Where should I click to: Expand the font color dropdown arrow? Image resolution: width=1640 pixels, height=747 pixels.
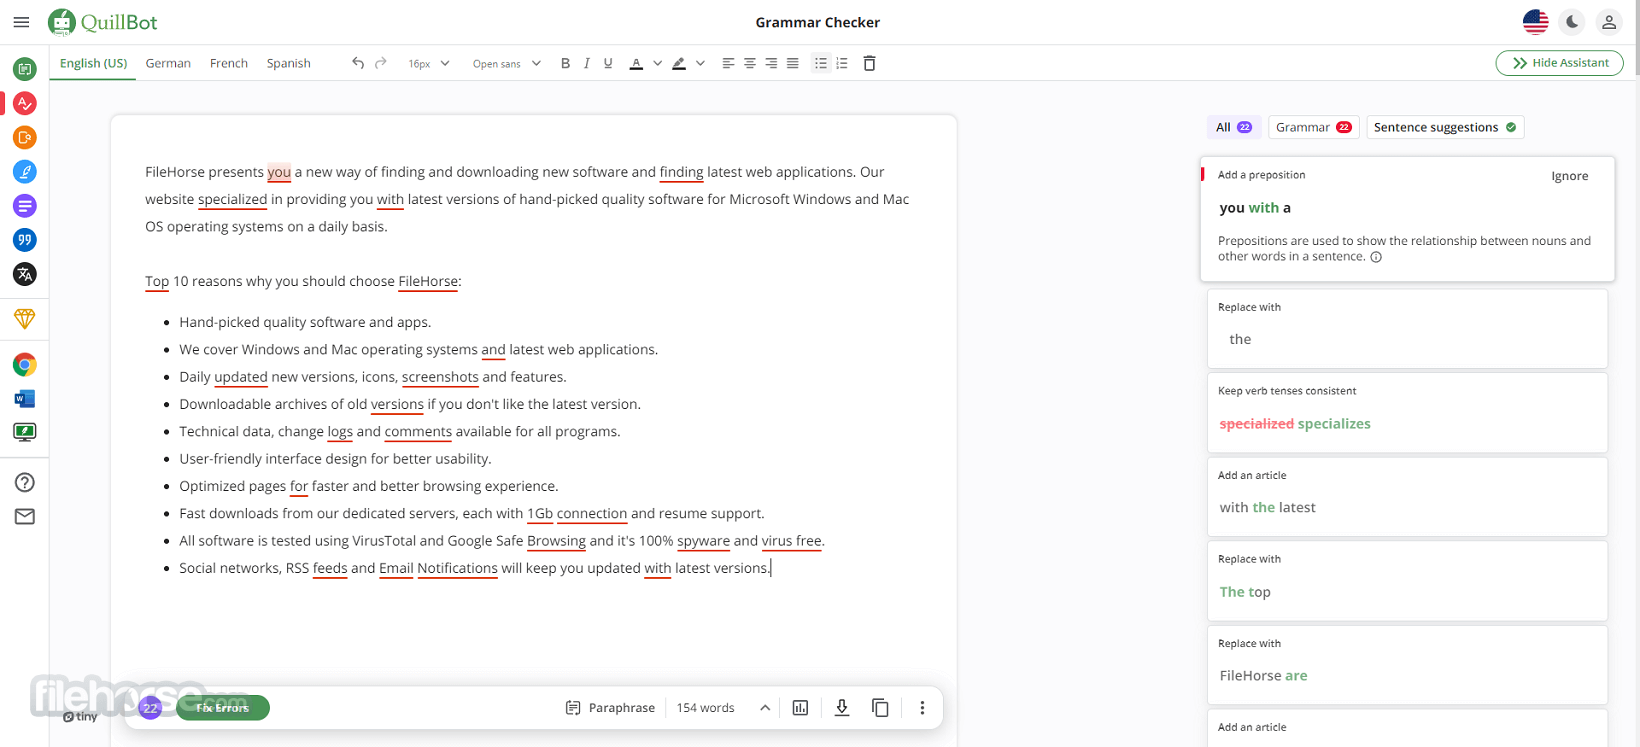(x=657, y=63)
